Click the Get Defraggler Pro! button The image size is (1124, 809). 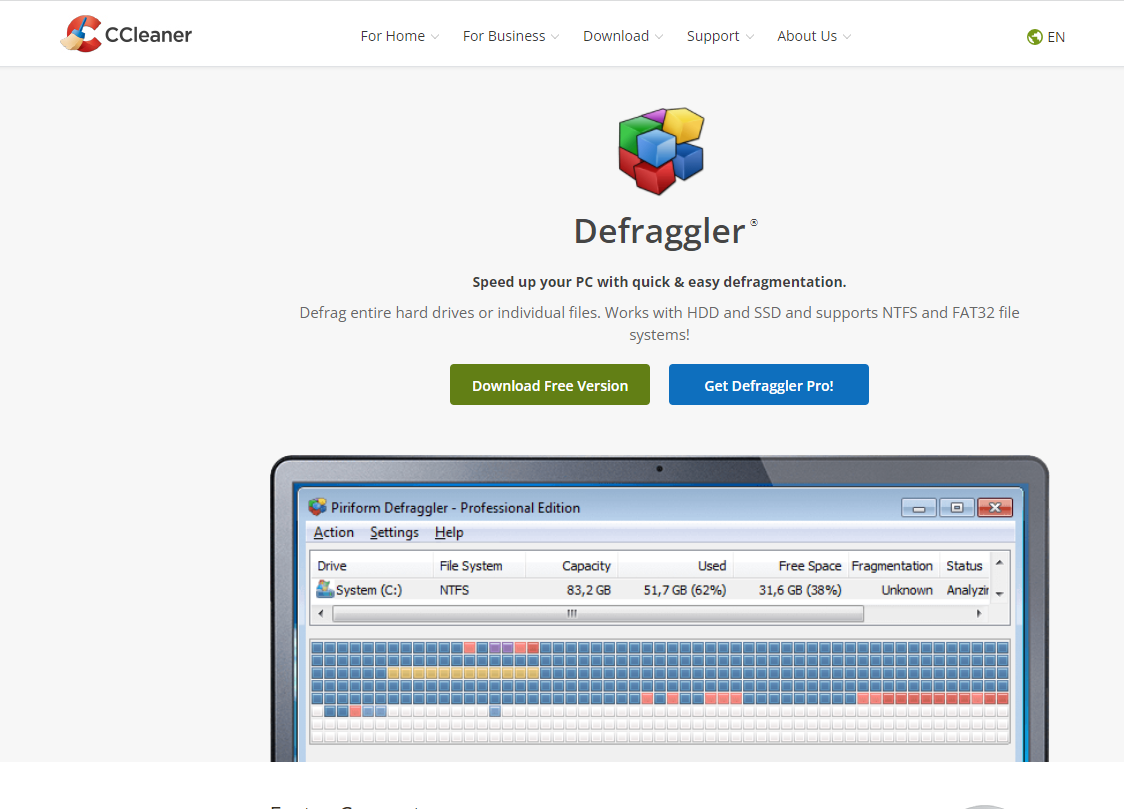(x=768, y=385)
